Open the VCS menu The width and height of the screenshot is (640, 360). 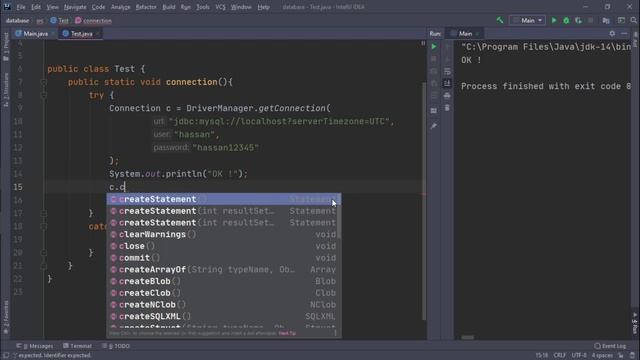[x=220, y=7]
